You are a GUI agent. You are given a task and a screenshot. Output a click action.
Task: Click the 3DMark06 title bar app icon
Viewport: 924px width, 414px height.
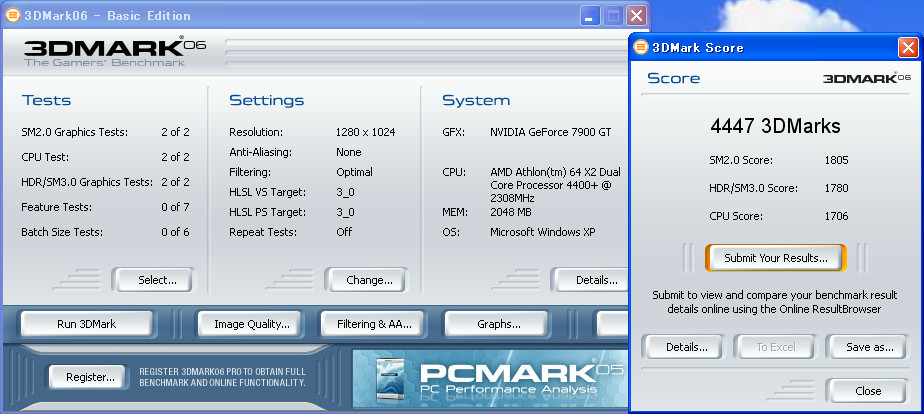12,16
